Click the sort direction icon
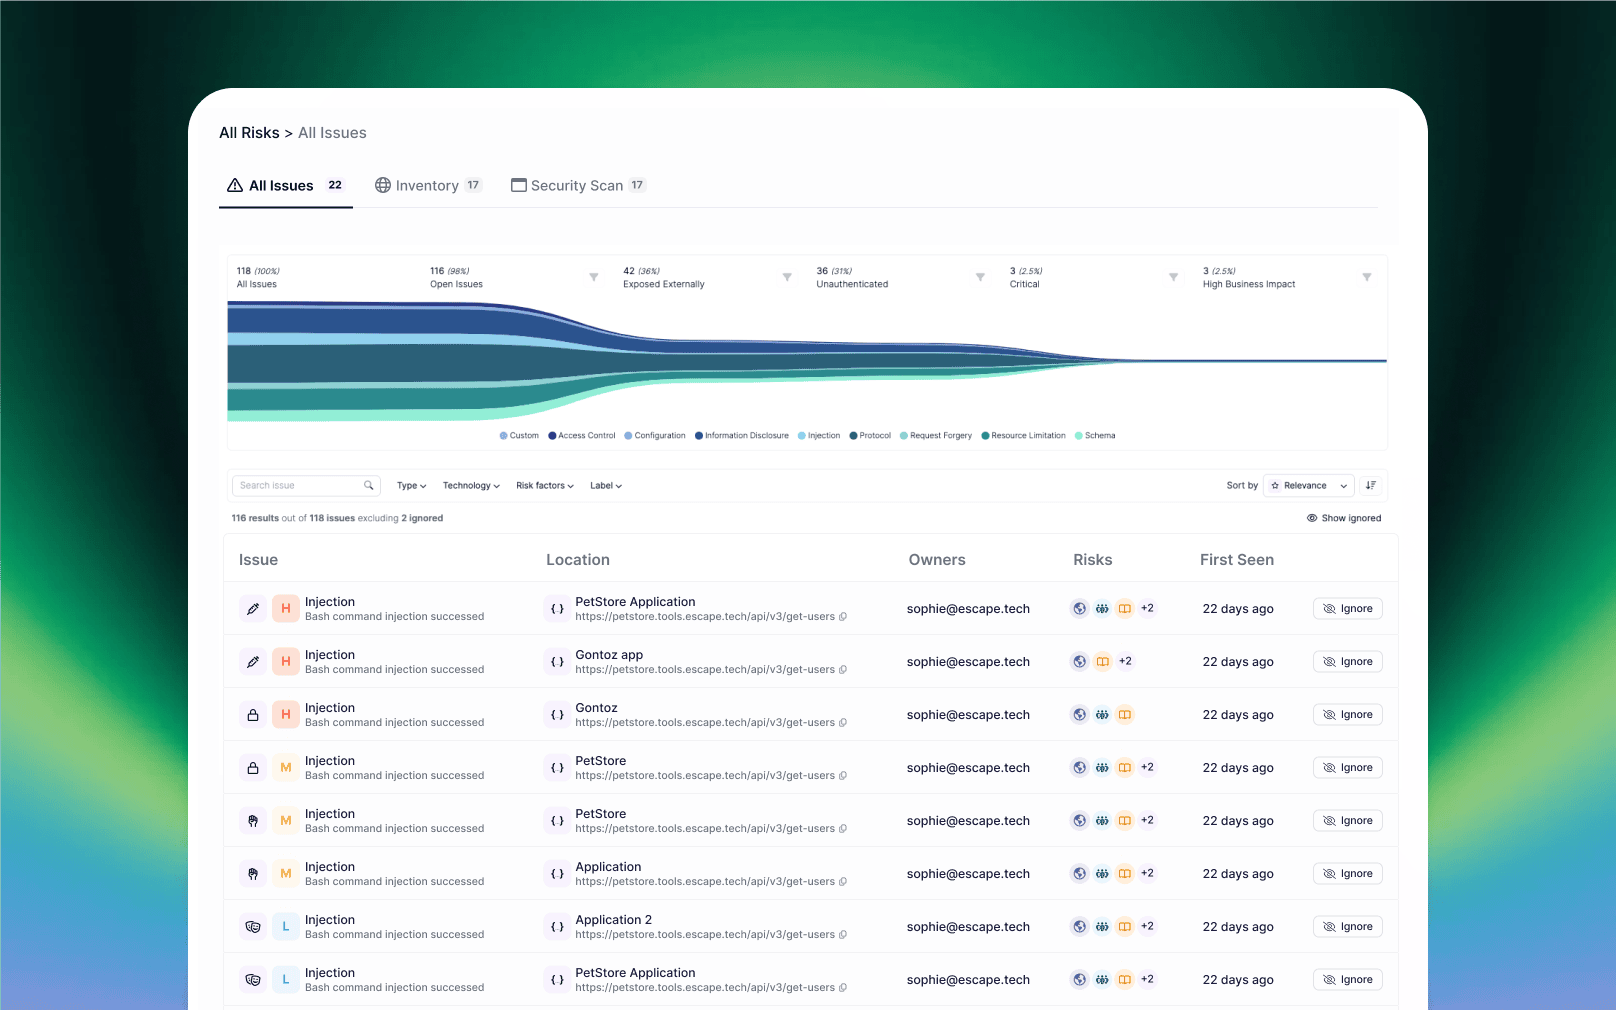 pyautogui.click(x=1371, y=486)
